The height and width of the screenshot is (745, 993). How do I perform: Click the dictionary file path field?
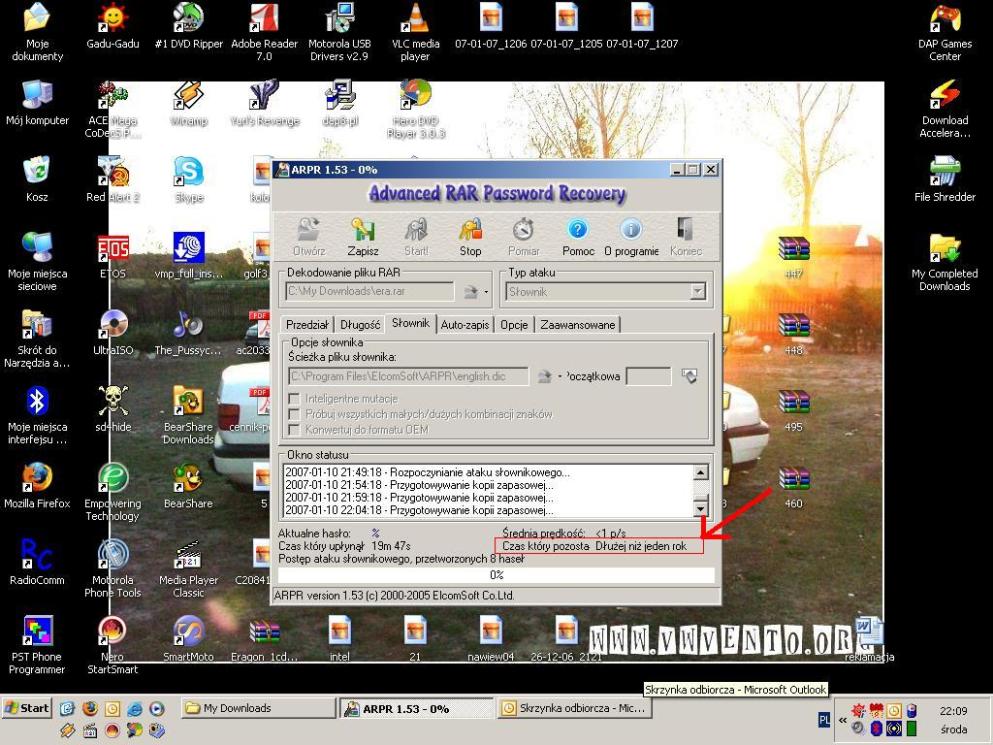coord(408,376)
